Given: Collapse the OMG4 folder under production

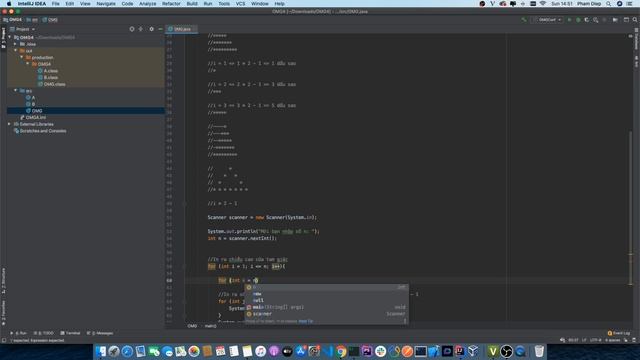Looking at the screenshot, I should pos(28,64).
